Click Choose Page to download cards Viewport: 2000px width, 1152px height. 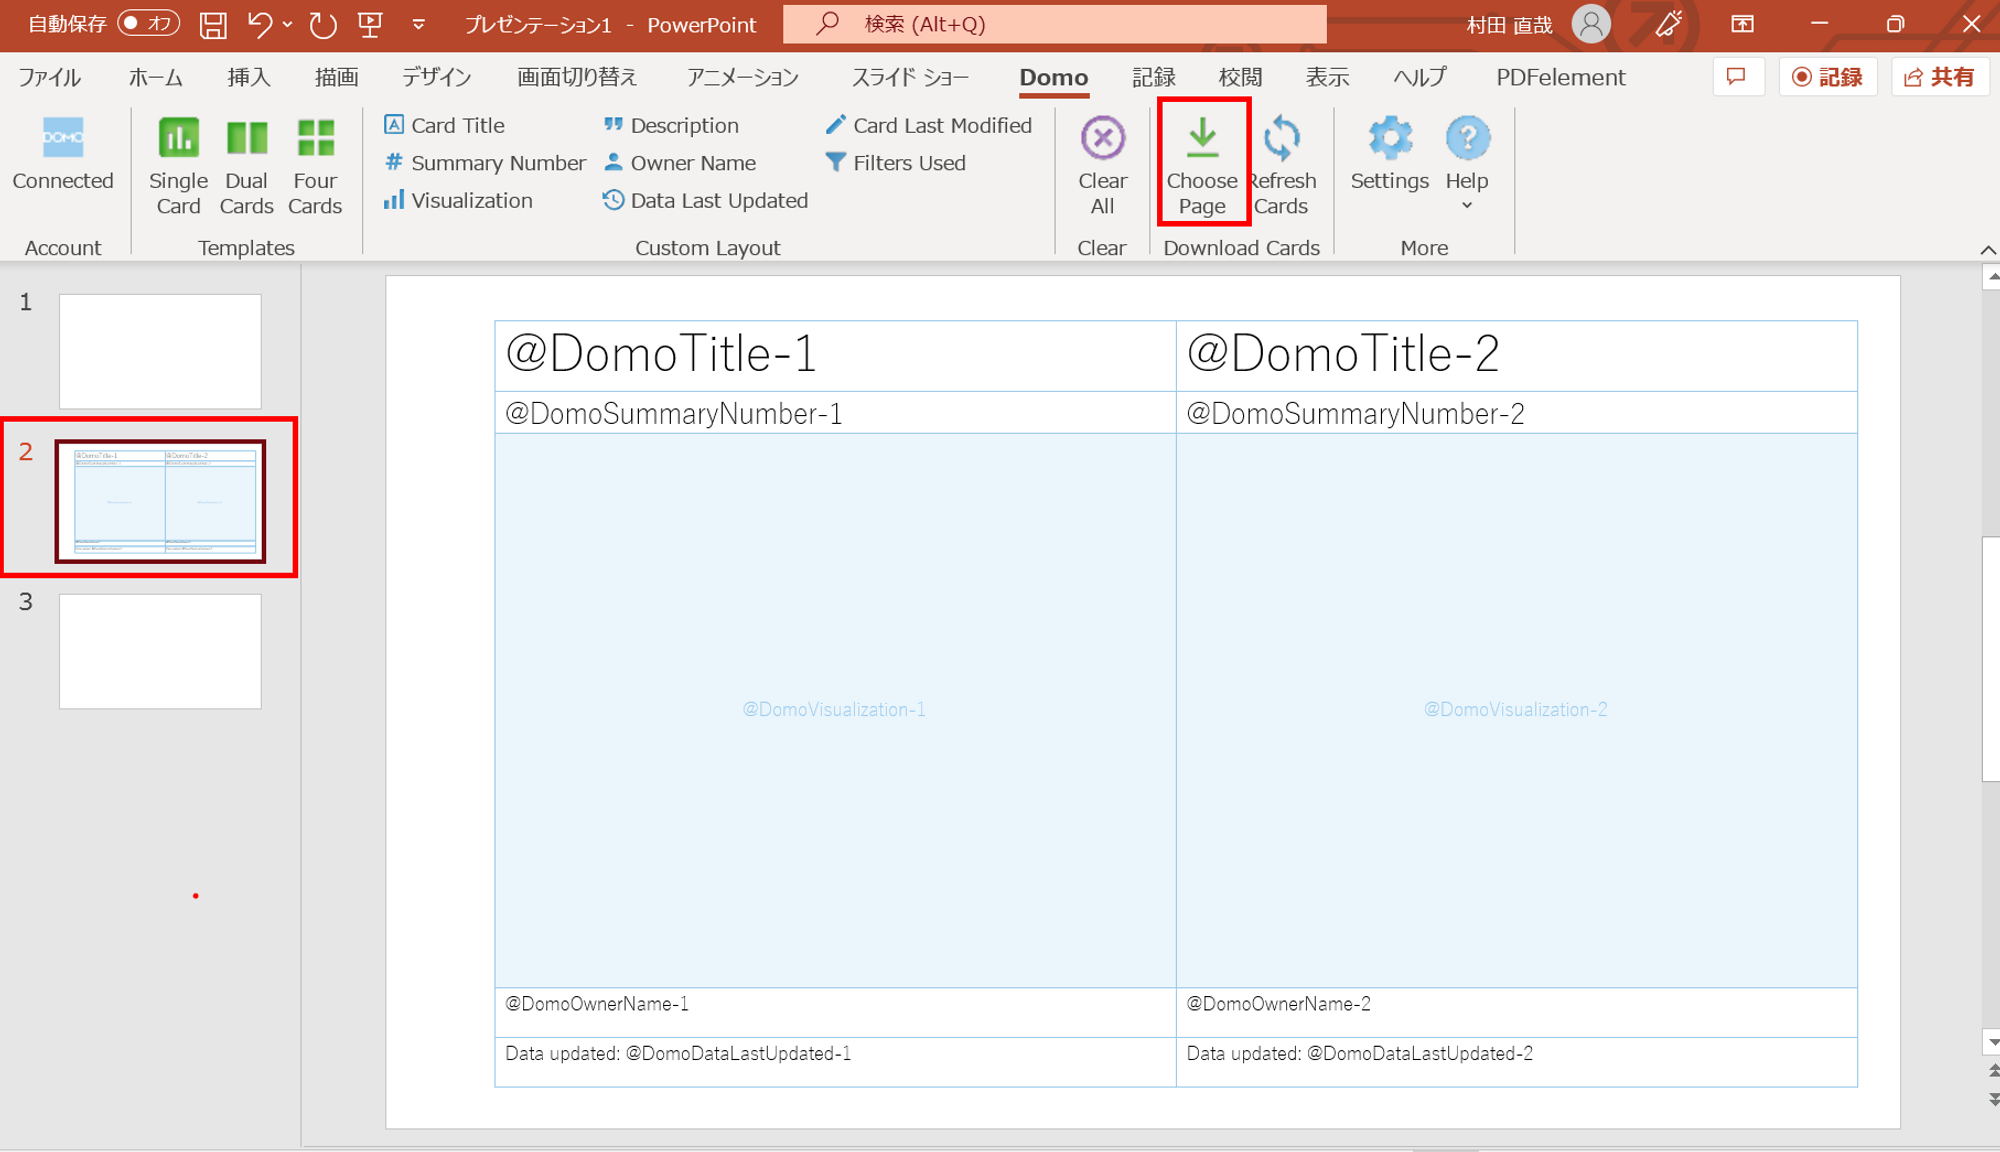coord(1202,164)
